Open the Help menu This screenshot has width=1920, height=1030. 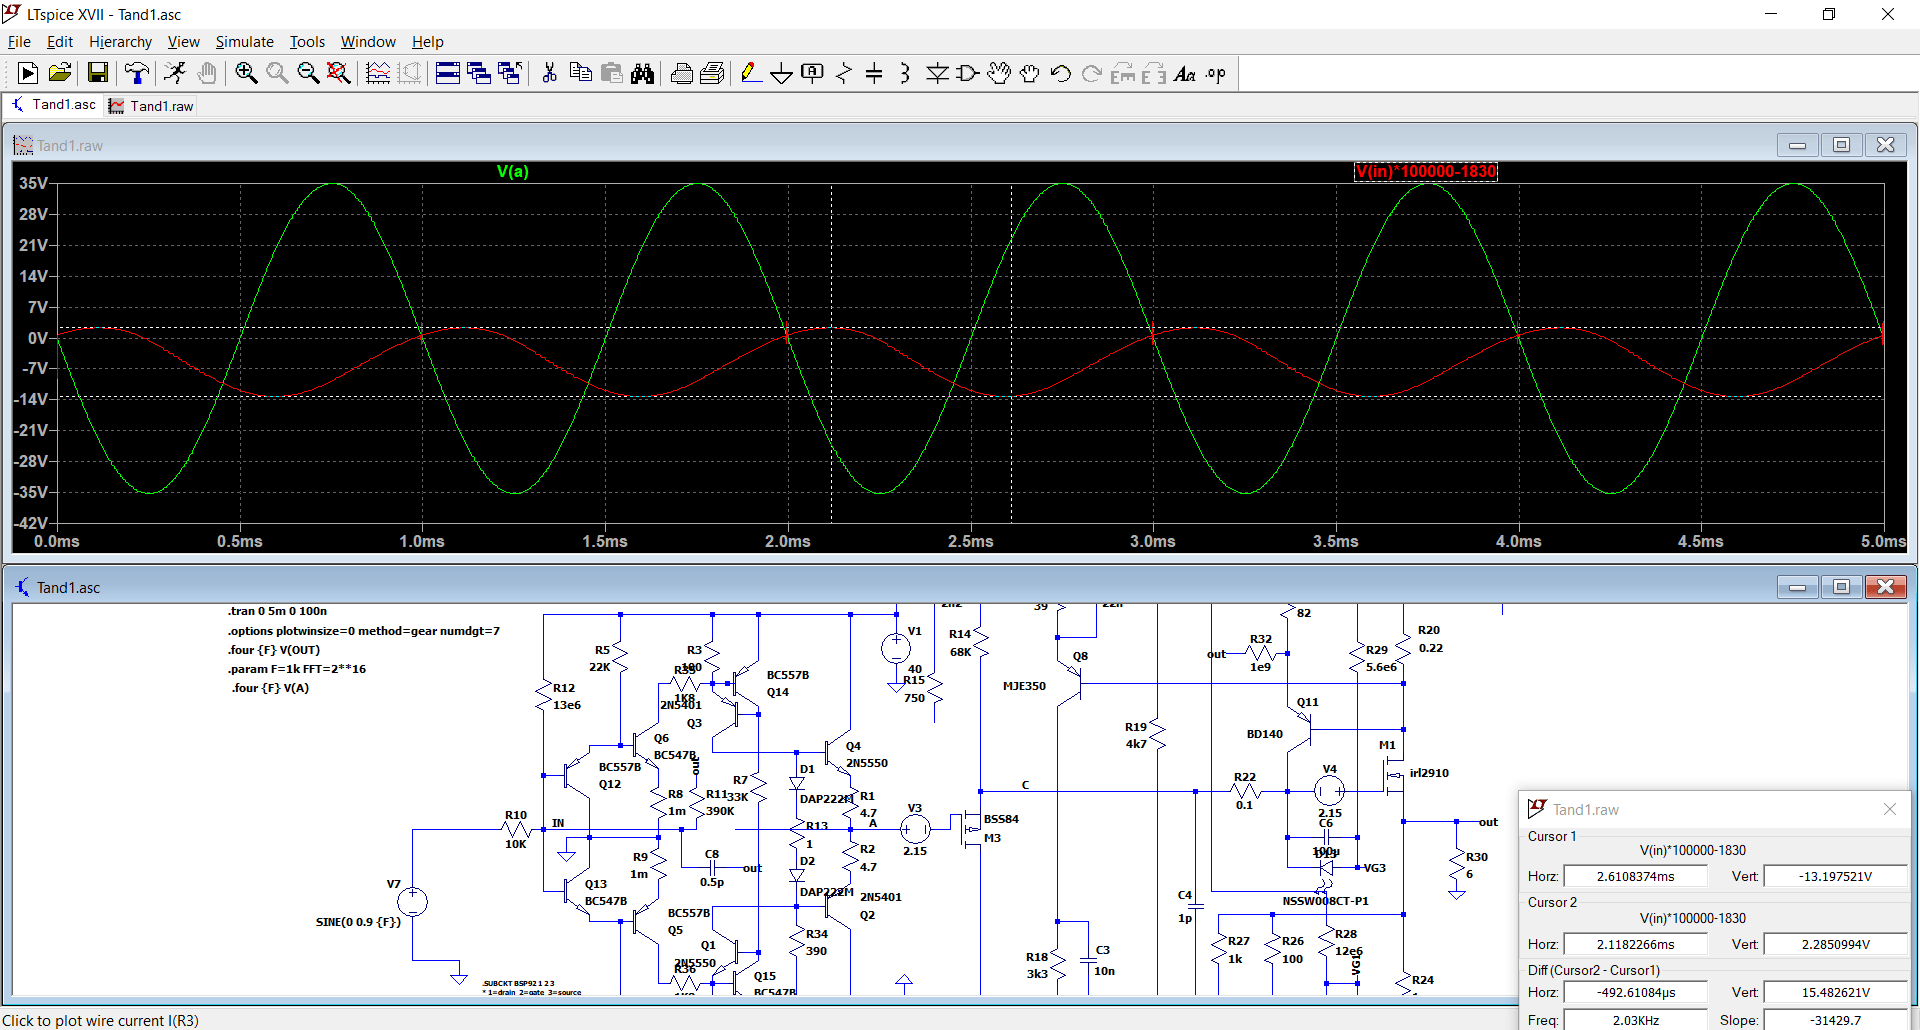(427, 42)
